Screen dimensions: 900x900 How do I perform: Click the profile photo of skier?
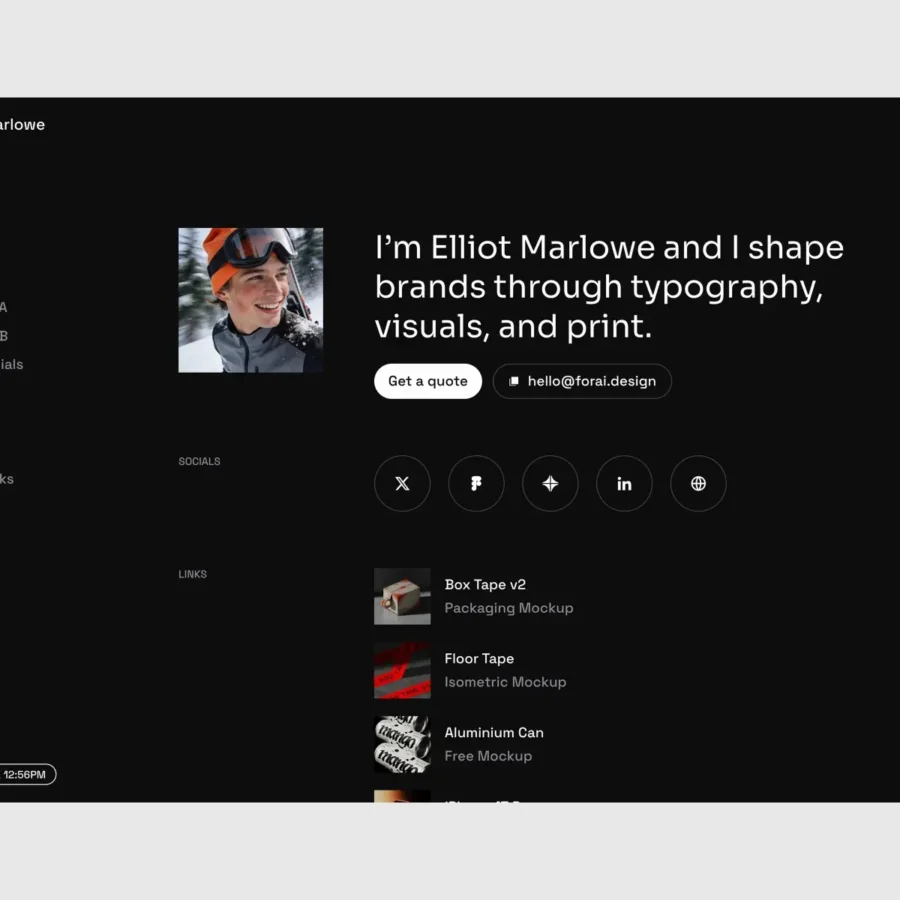(250, 300)
